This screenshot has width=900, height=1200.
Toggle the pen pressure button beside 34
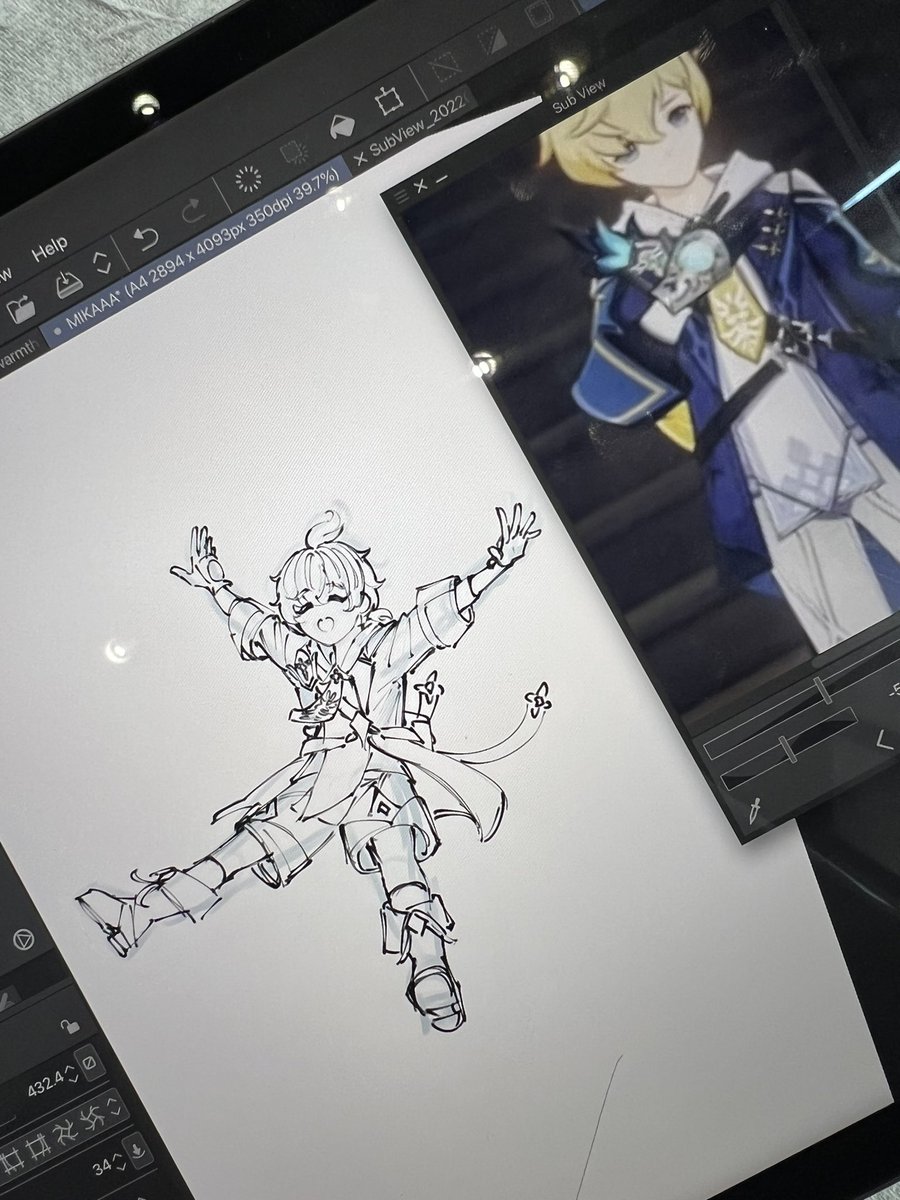[x=138, y=1152]
